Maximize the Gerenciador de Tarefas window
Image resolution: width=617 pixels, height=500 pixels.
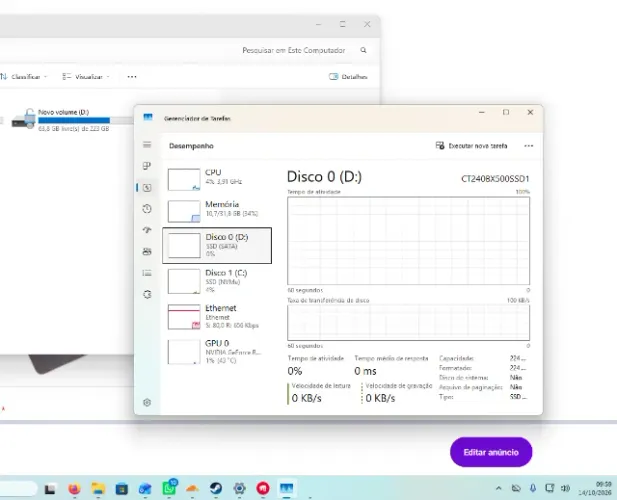coord(506,113)
